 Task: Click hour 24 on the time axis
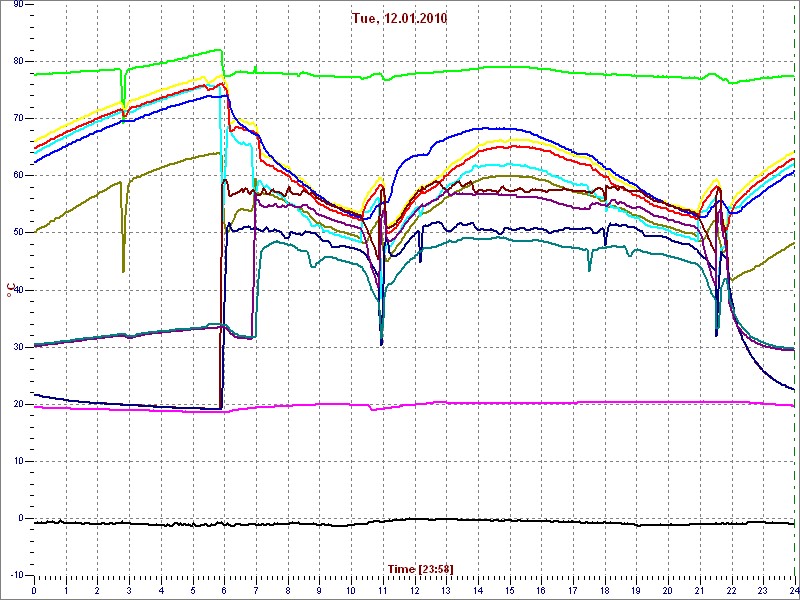coord(794,590)
